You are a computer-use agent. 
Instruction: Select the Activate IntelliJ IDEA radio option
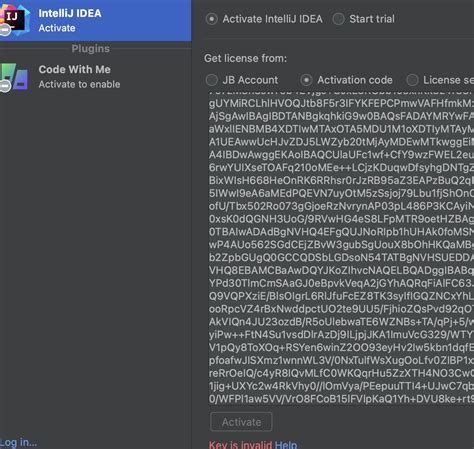pyautogui.click(x=211, y=19)
